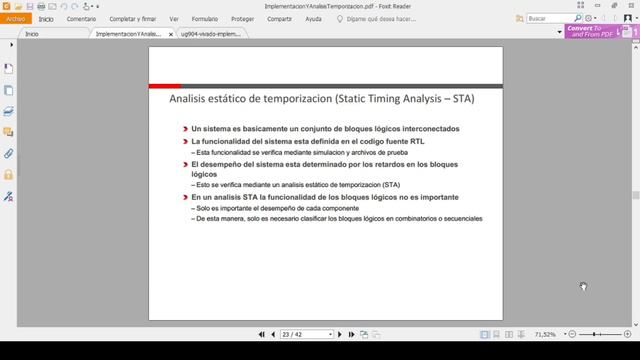Open the search settings gear dropdown

point(590,18)
